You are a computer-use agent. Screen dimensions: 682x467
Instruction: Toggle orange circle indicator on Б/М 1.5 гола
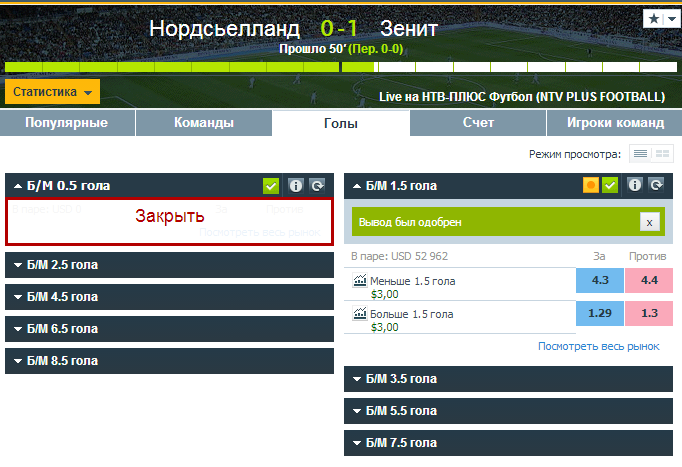point(591,185)
